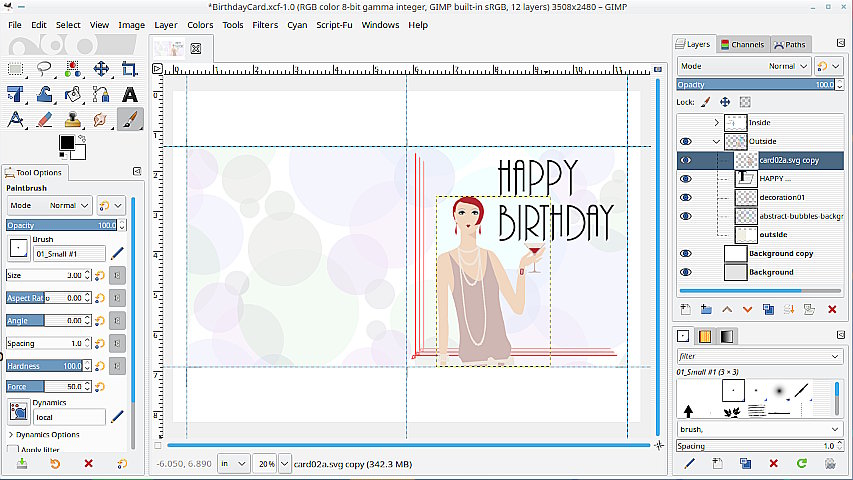Select the Crop tool
This screenshot has height=480, width=853.
(129, 69)
